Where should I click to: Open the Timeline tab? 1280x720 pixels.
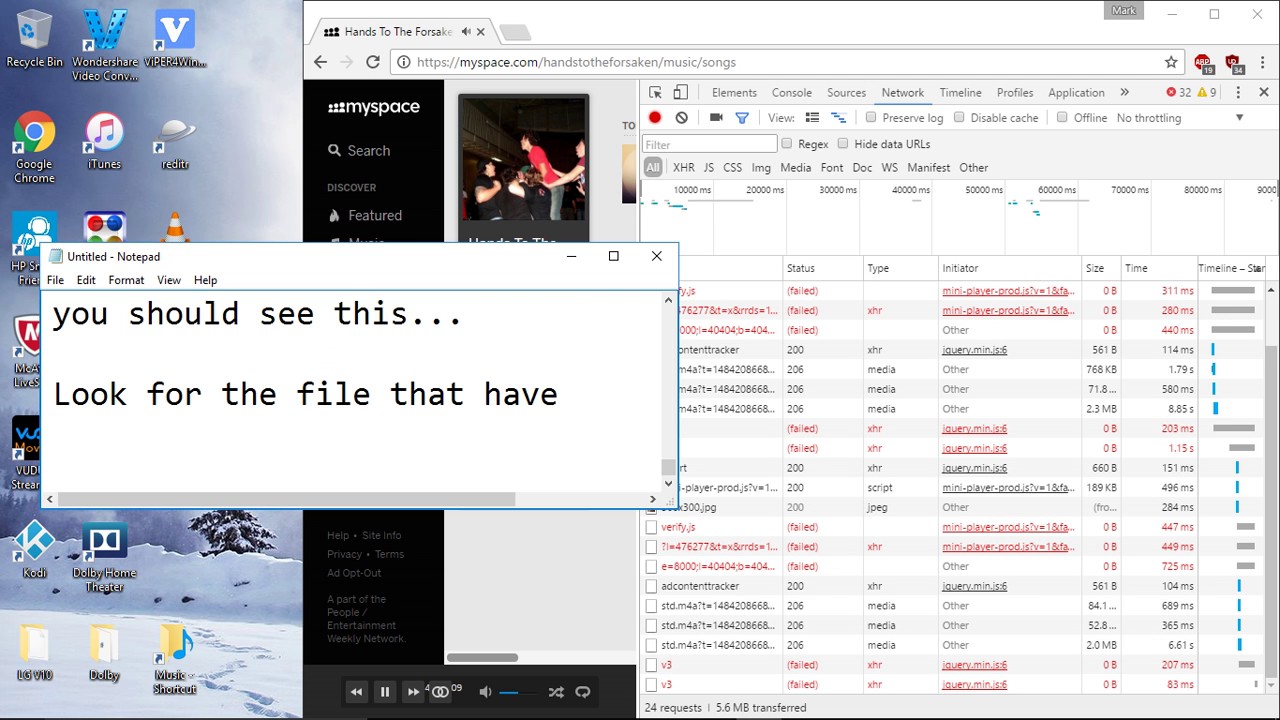[960, 93]
